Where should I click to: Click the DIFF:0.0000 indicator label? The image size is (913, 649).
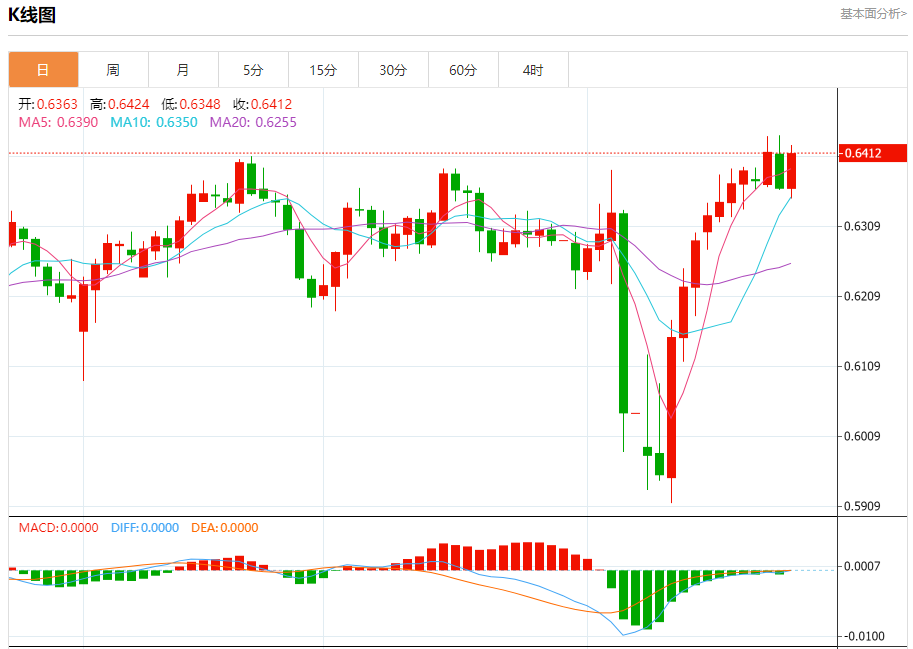(x=144, y=528)
